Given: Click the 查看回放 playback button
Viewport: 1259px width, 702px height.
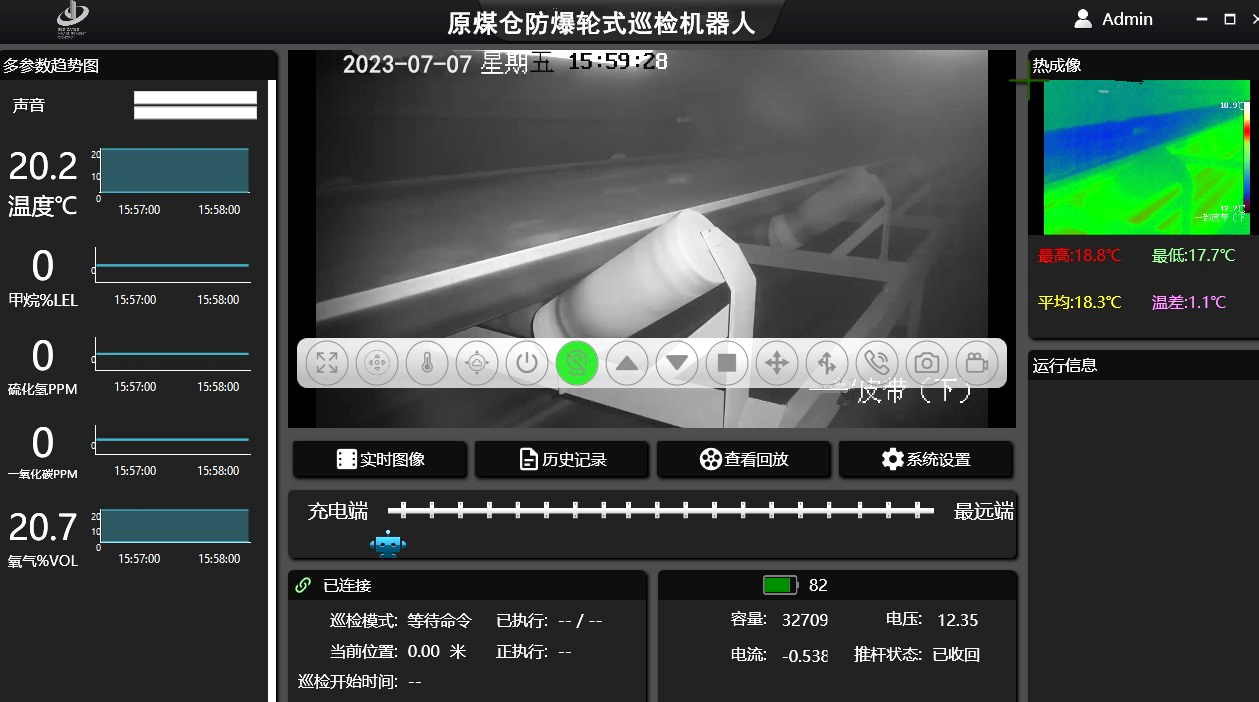Looking at the screenshot, I should point(744,460).
